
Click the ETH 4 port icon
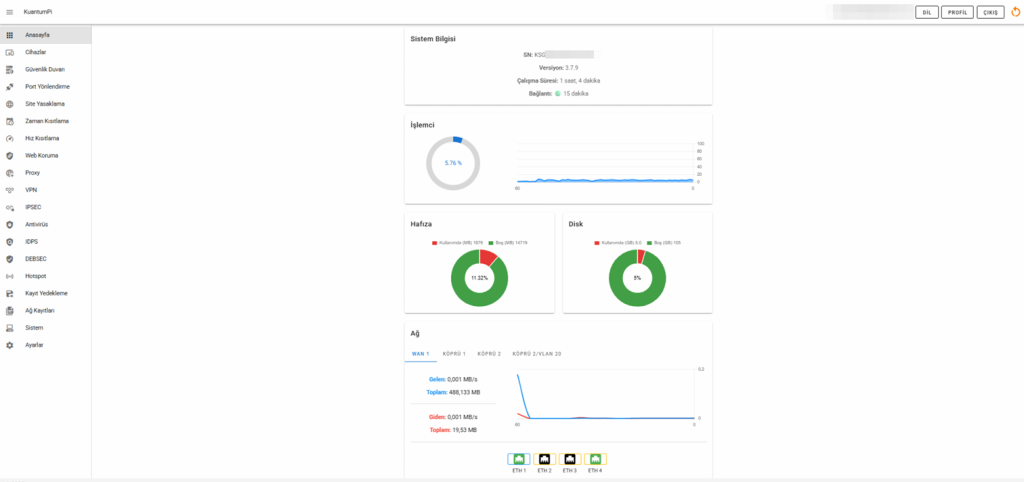point(596,459)
